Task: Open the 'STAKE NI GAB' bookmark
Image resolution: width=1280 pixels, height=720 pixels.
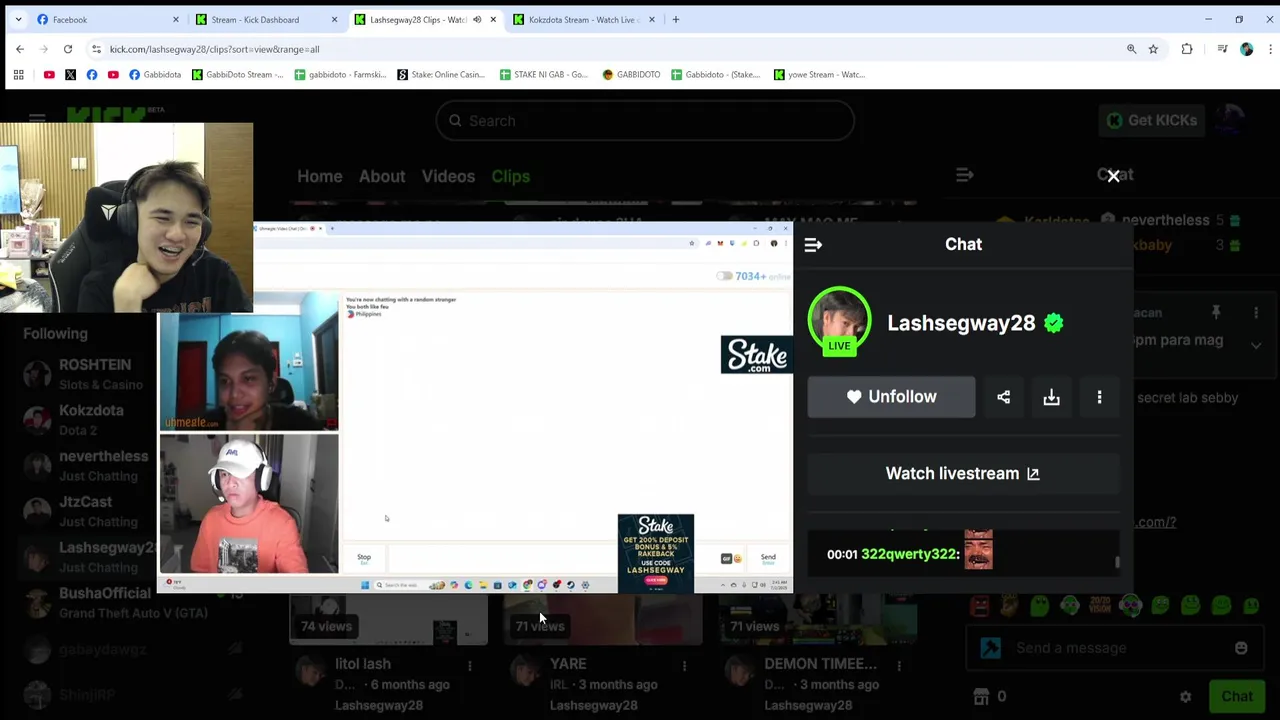Action: pos(544,74)
